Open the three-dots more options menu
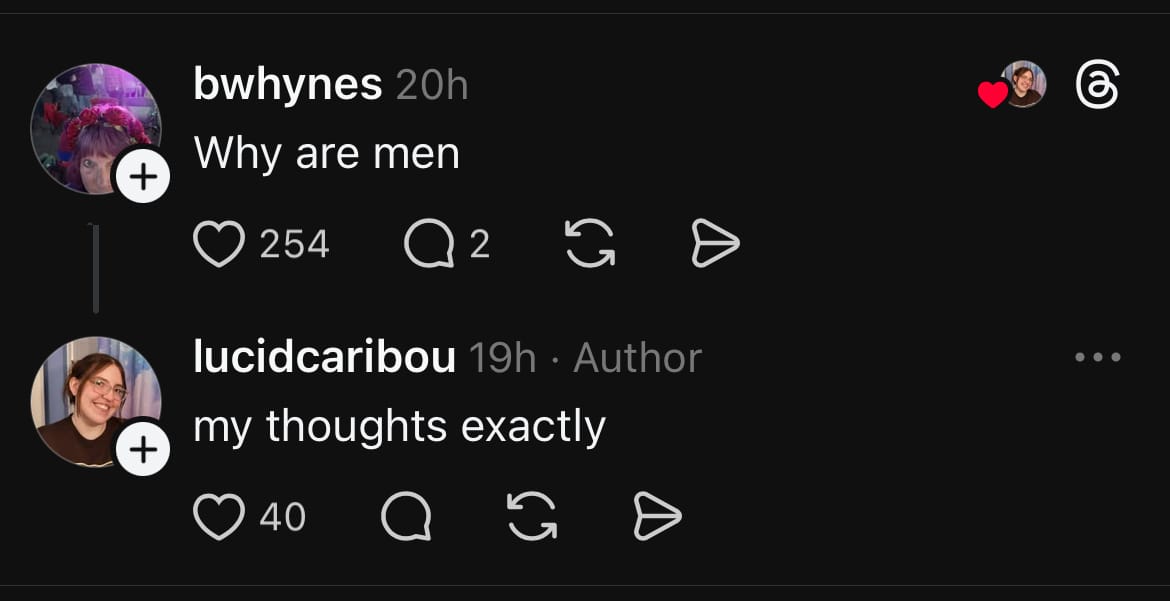 (x=1098, y=357)
